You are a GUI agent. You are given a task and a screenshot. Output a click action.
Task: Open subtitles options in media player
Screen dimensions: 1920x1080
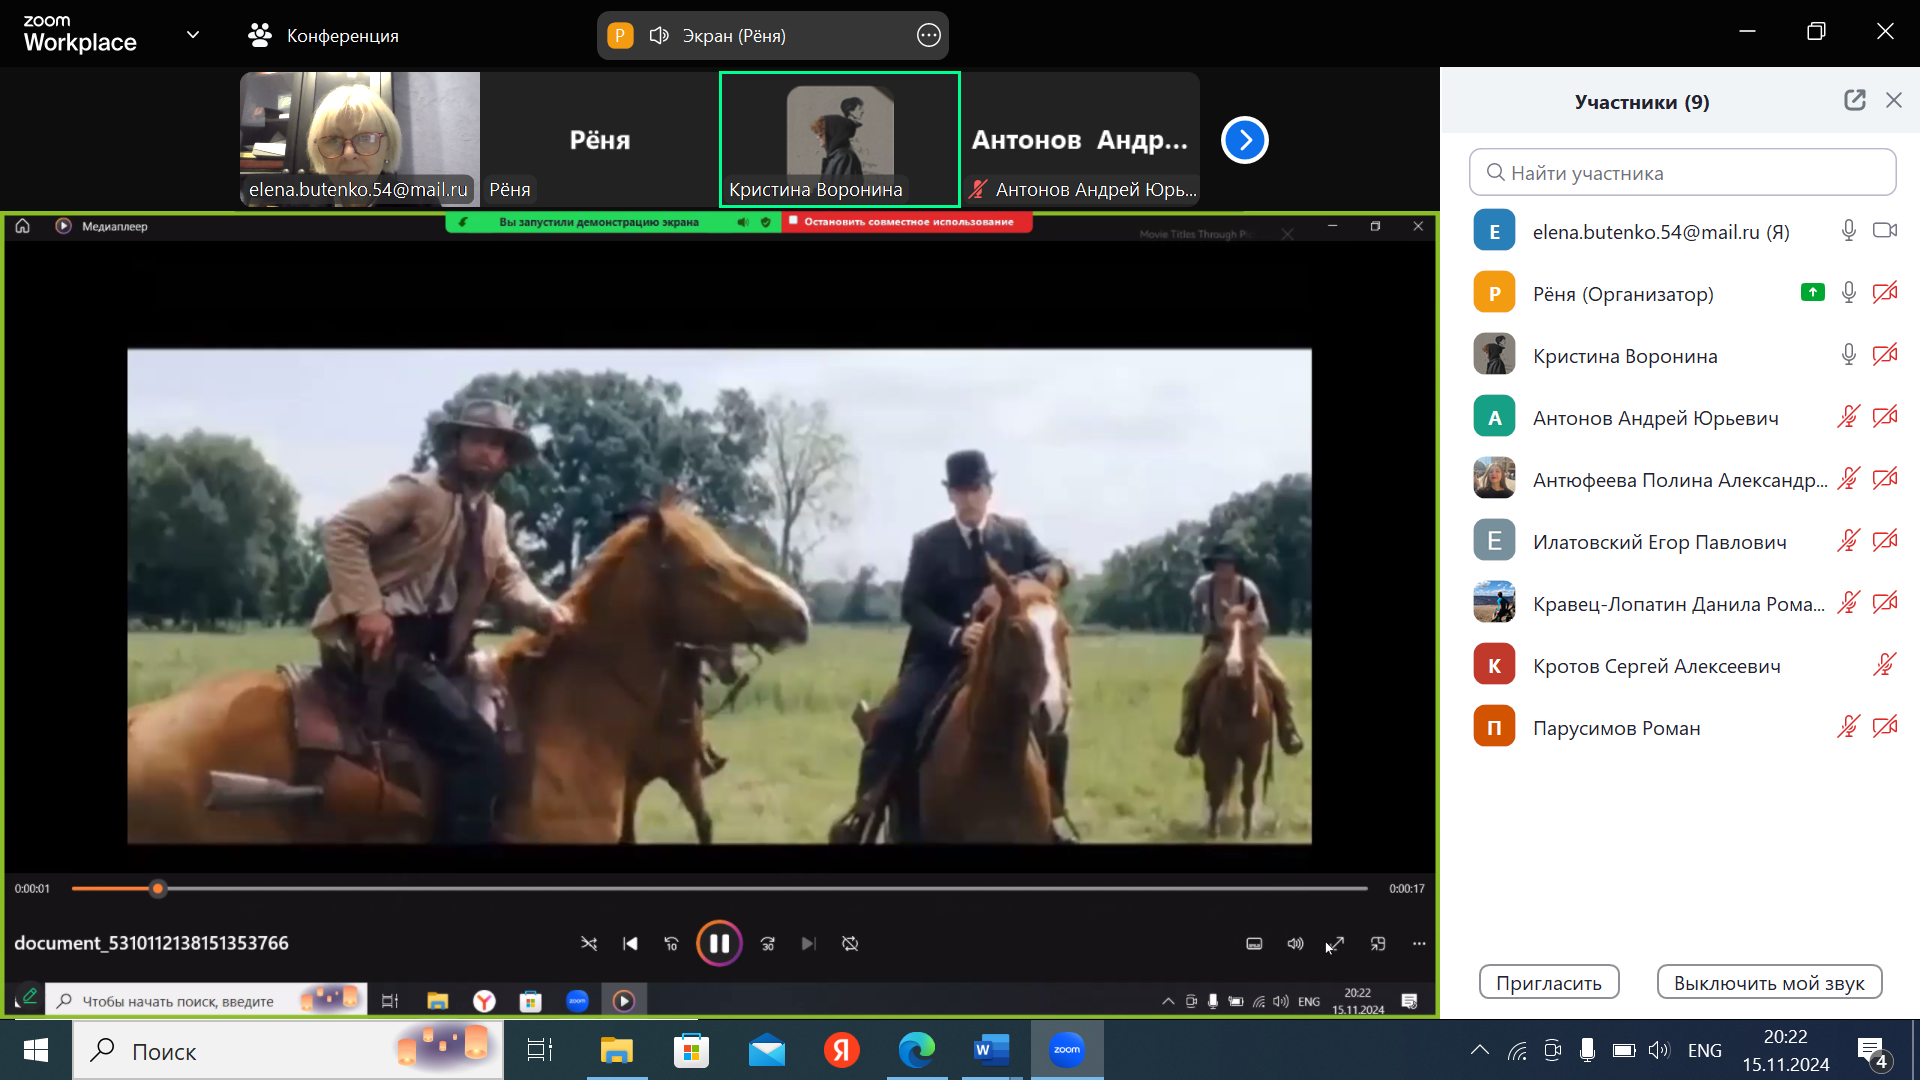[1254, 943]
